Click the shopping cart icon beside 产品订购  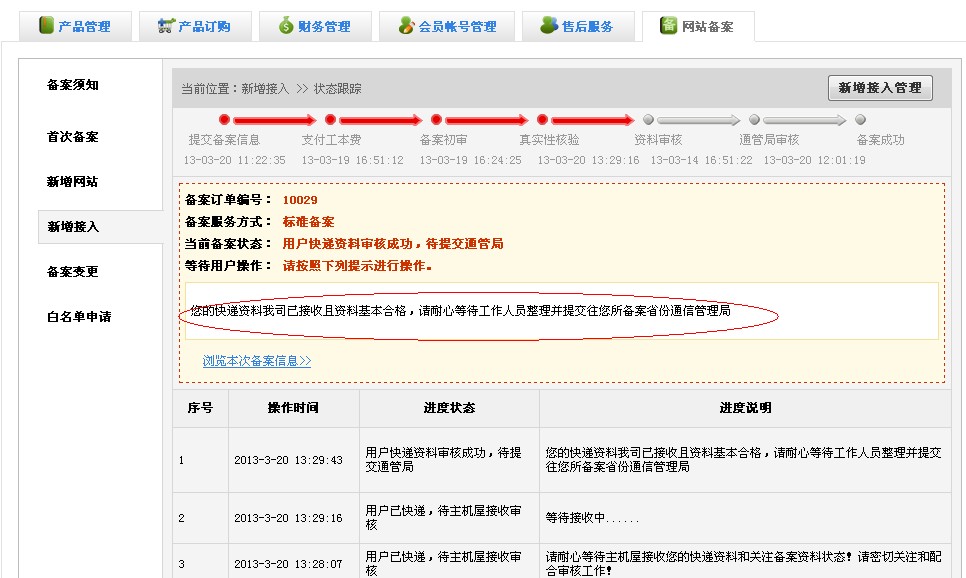[166, 25]
